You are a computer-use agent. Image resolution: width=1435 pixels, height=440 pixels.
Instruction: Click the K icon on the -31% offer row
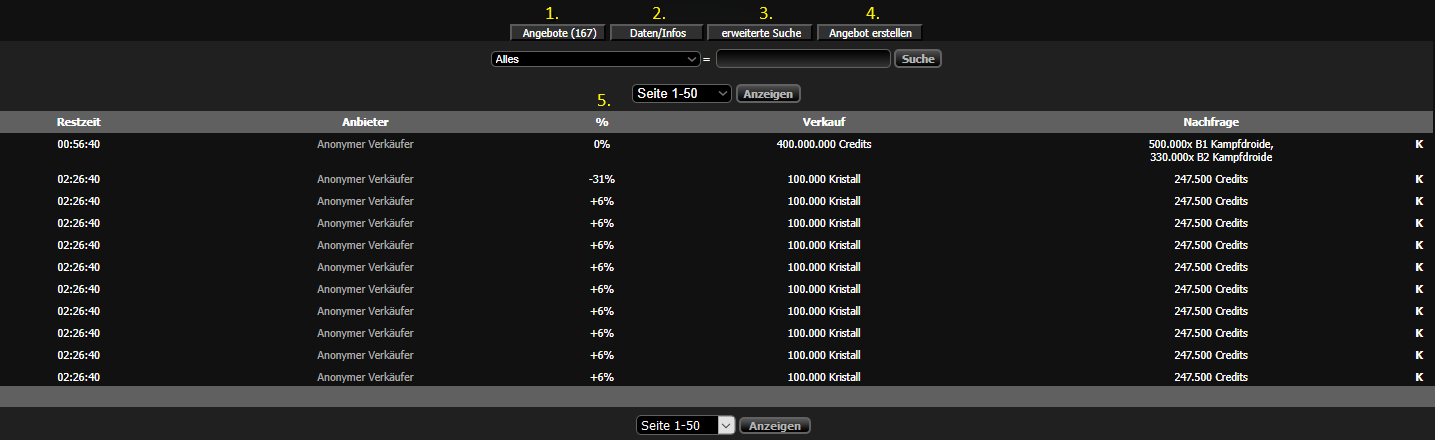click(x=1418, y=179)
